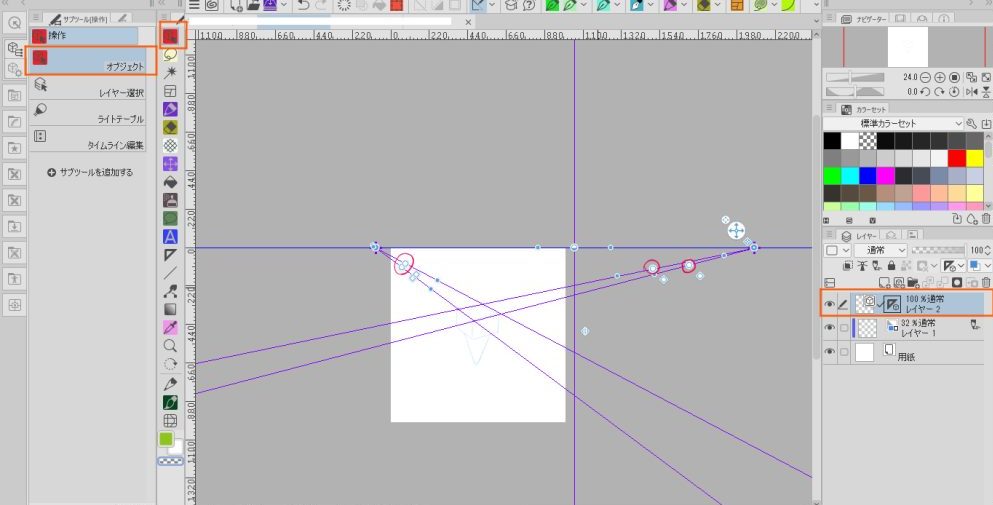
Task: Toggle visibility of Layer 1 (32%)
Action: 829,328
